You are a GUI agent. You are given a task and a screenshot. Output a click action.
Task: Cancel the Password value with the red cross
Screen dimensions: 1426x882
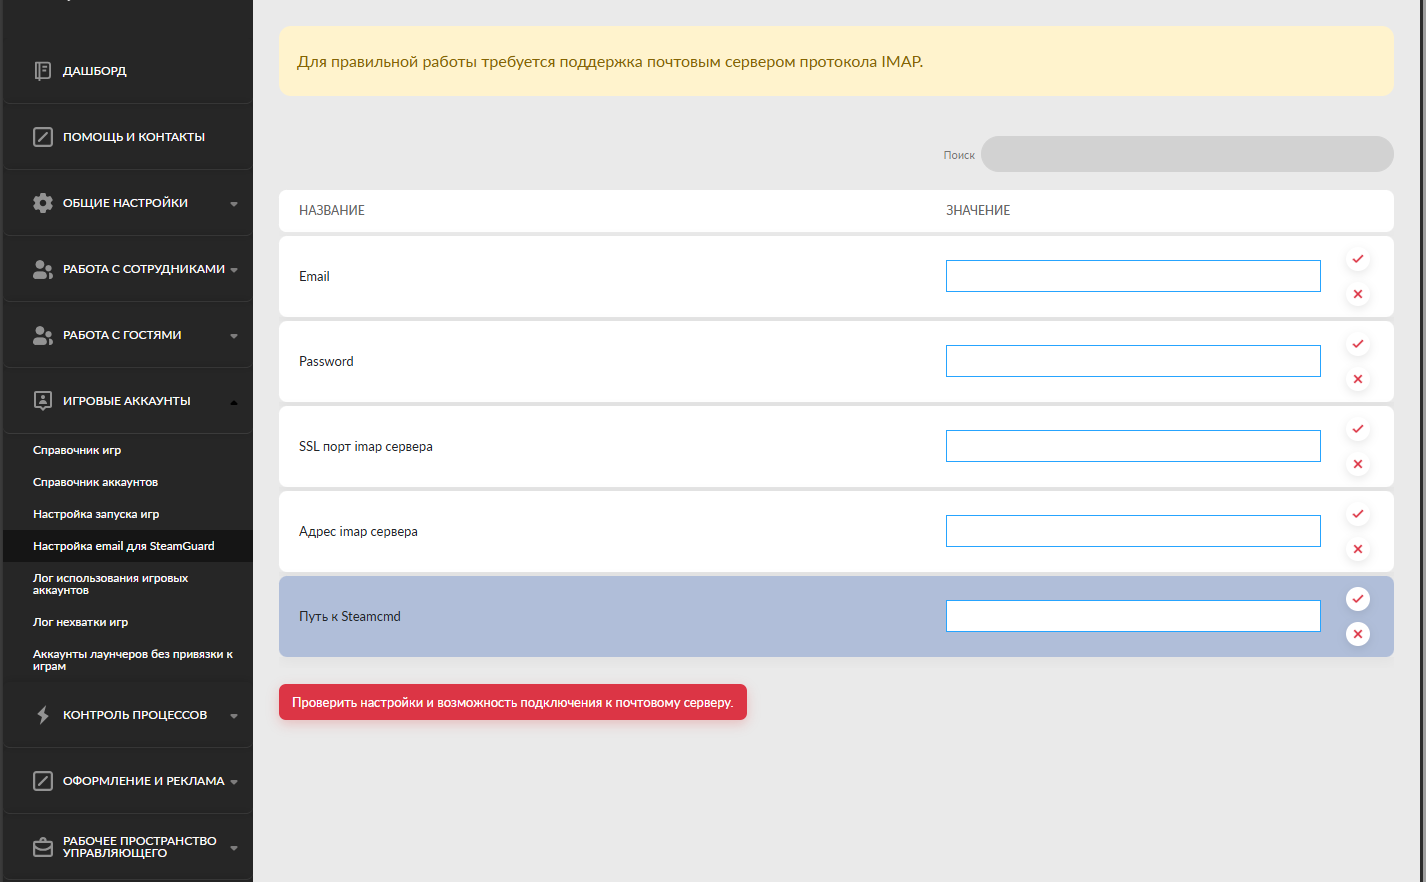1358,379
